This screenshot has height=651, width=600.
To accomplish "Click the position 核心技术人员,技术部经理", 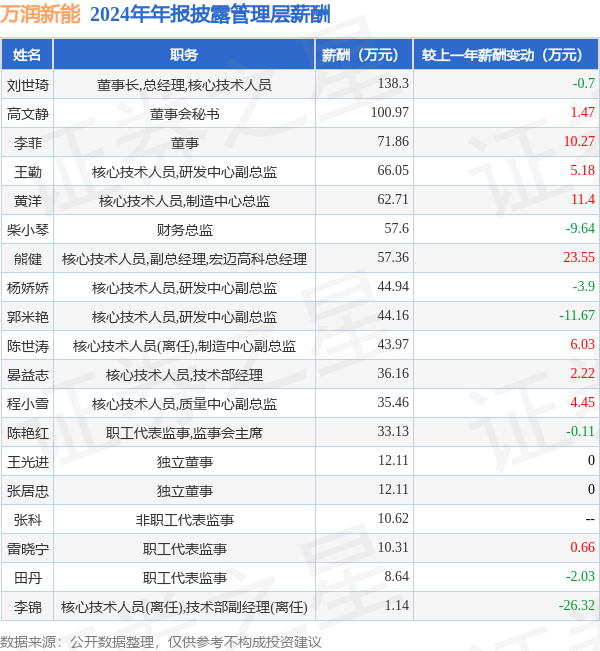I will 184,375.
